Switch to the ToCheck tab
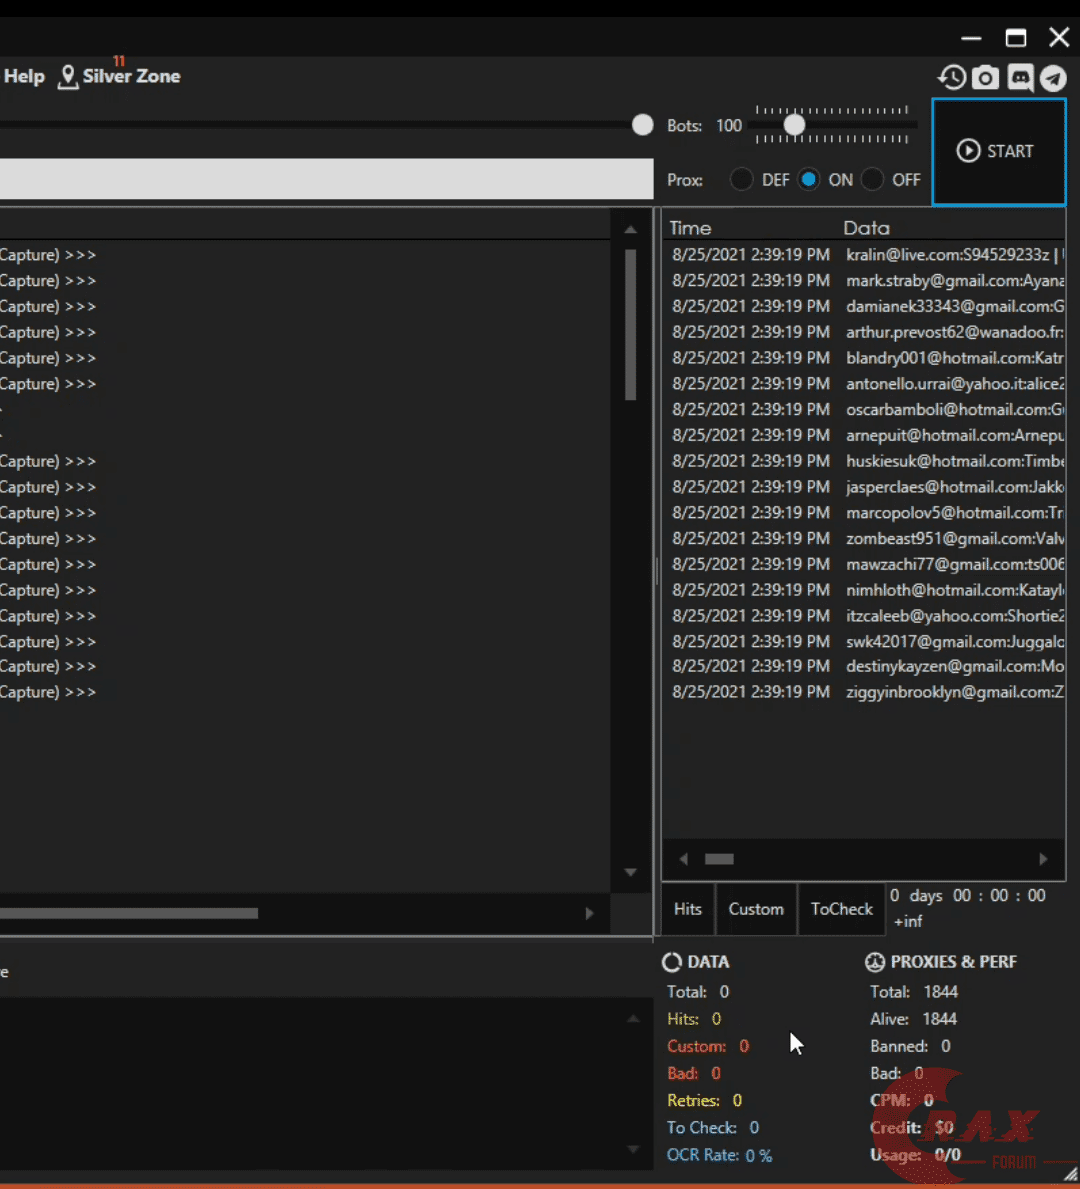The height and width of the screenshot is (1189, 1080). [841, 909]
